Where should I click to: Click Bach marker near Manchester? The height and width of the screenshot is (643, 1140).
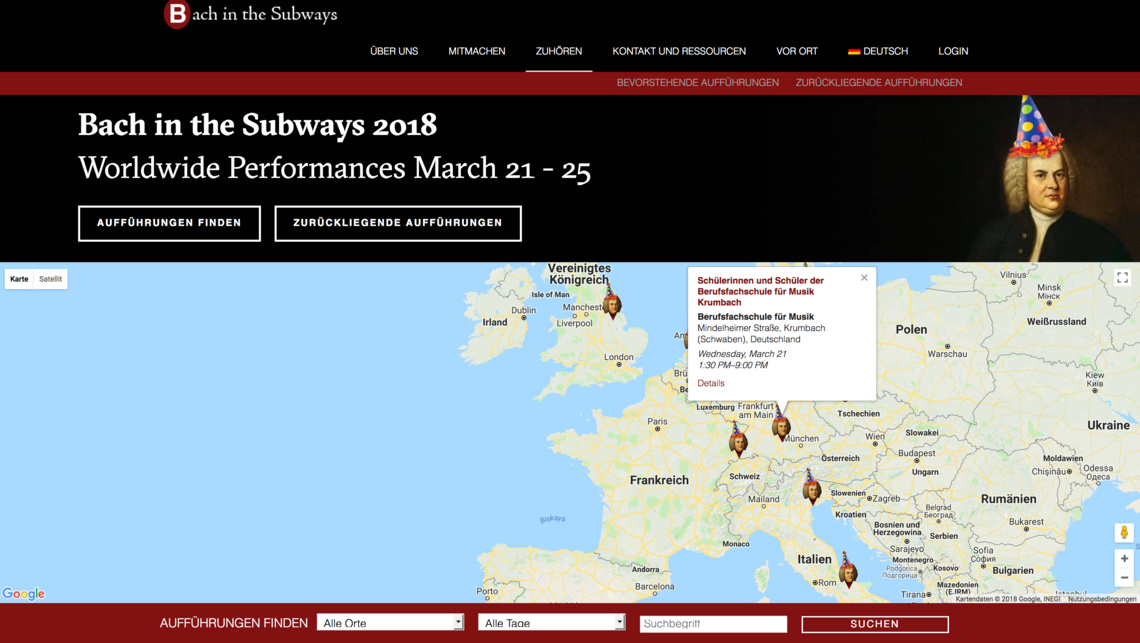(612, 303)
